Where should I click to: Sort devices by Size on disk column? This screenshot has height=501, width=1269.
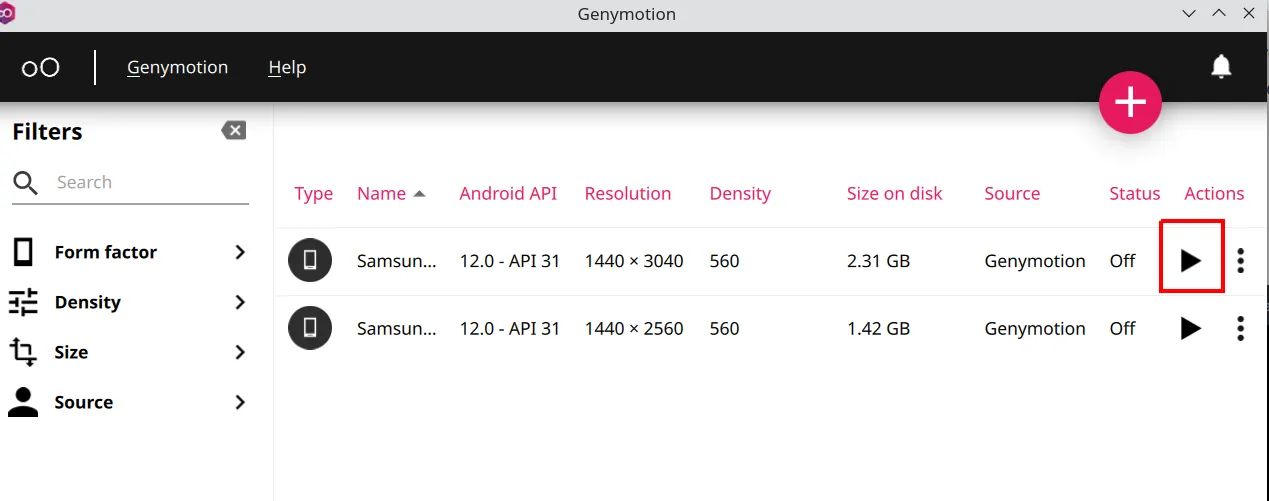[894, 193]
